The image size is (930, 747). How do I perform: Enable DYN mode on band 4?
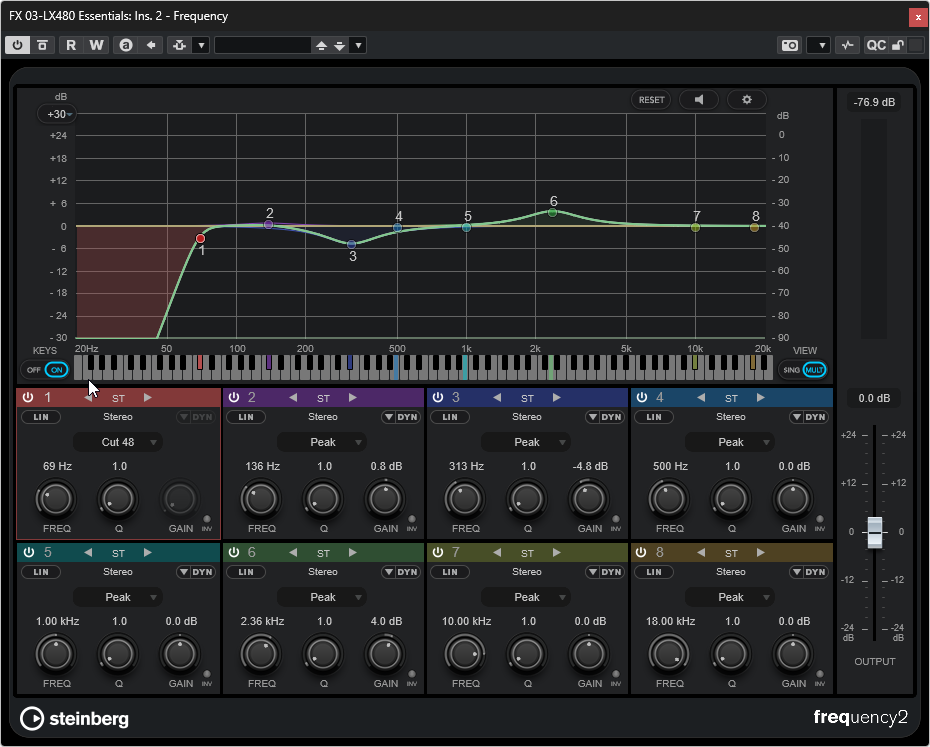pos(810,417)
